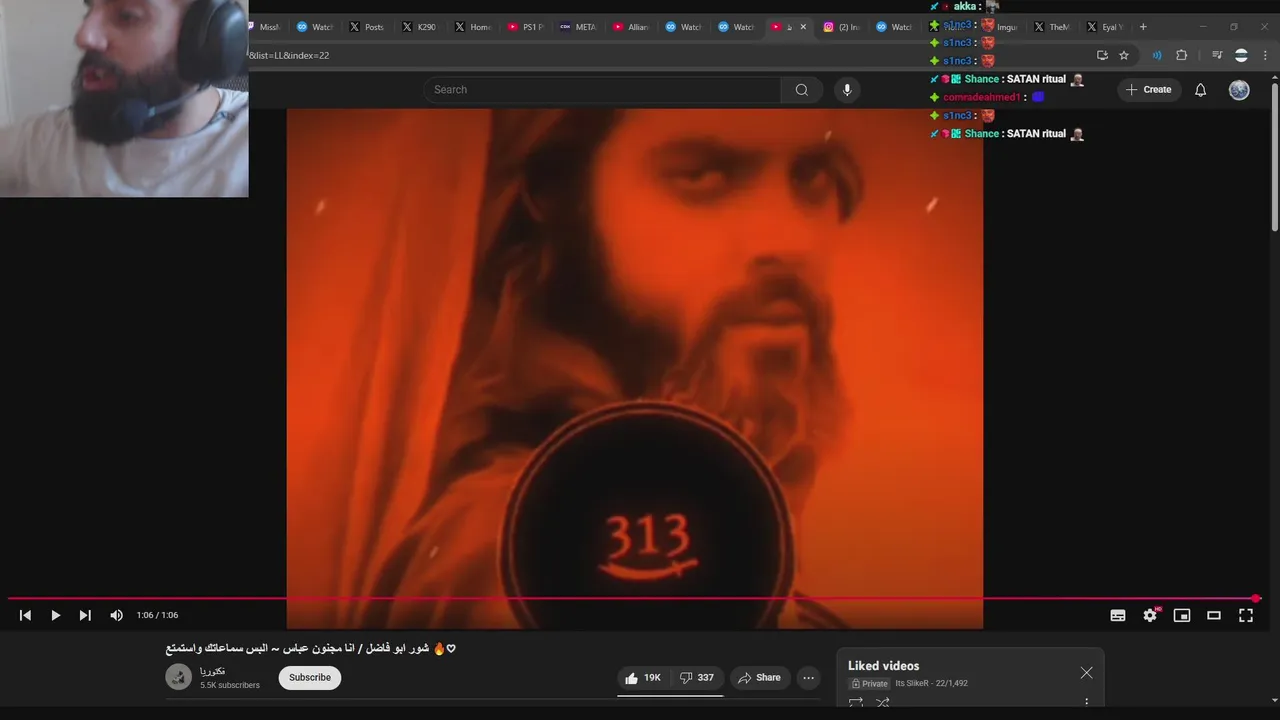Click the 5.5K subscribers text
The image size is (1280, 720).
[230, 686]
